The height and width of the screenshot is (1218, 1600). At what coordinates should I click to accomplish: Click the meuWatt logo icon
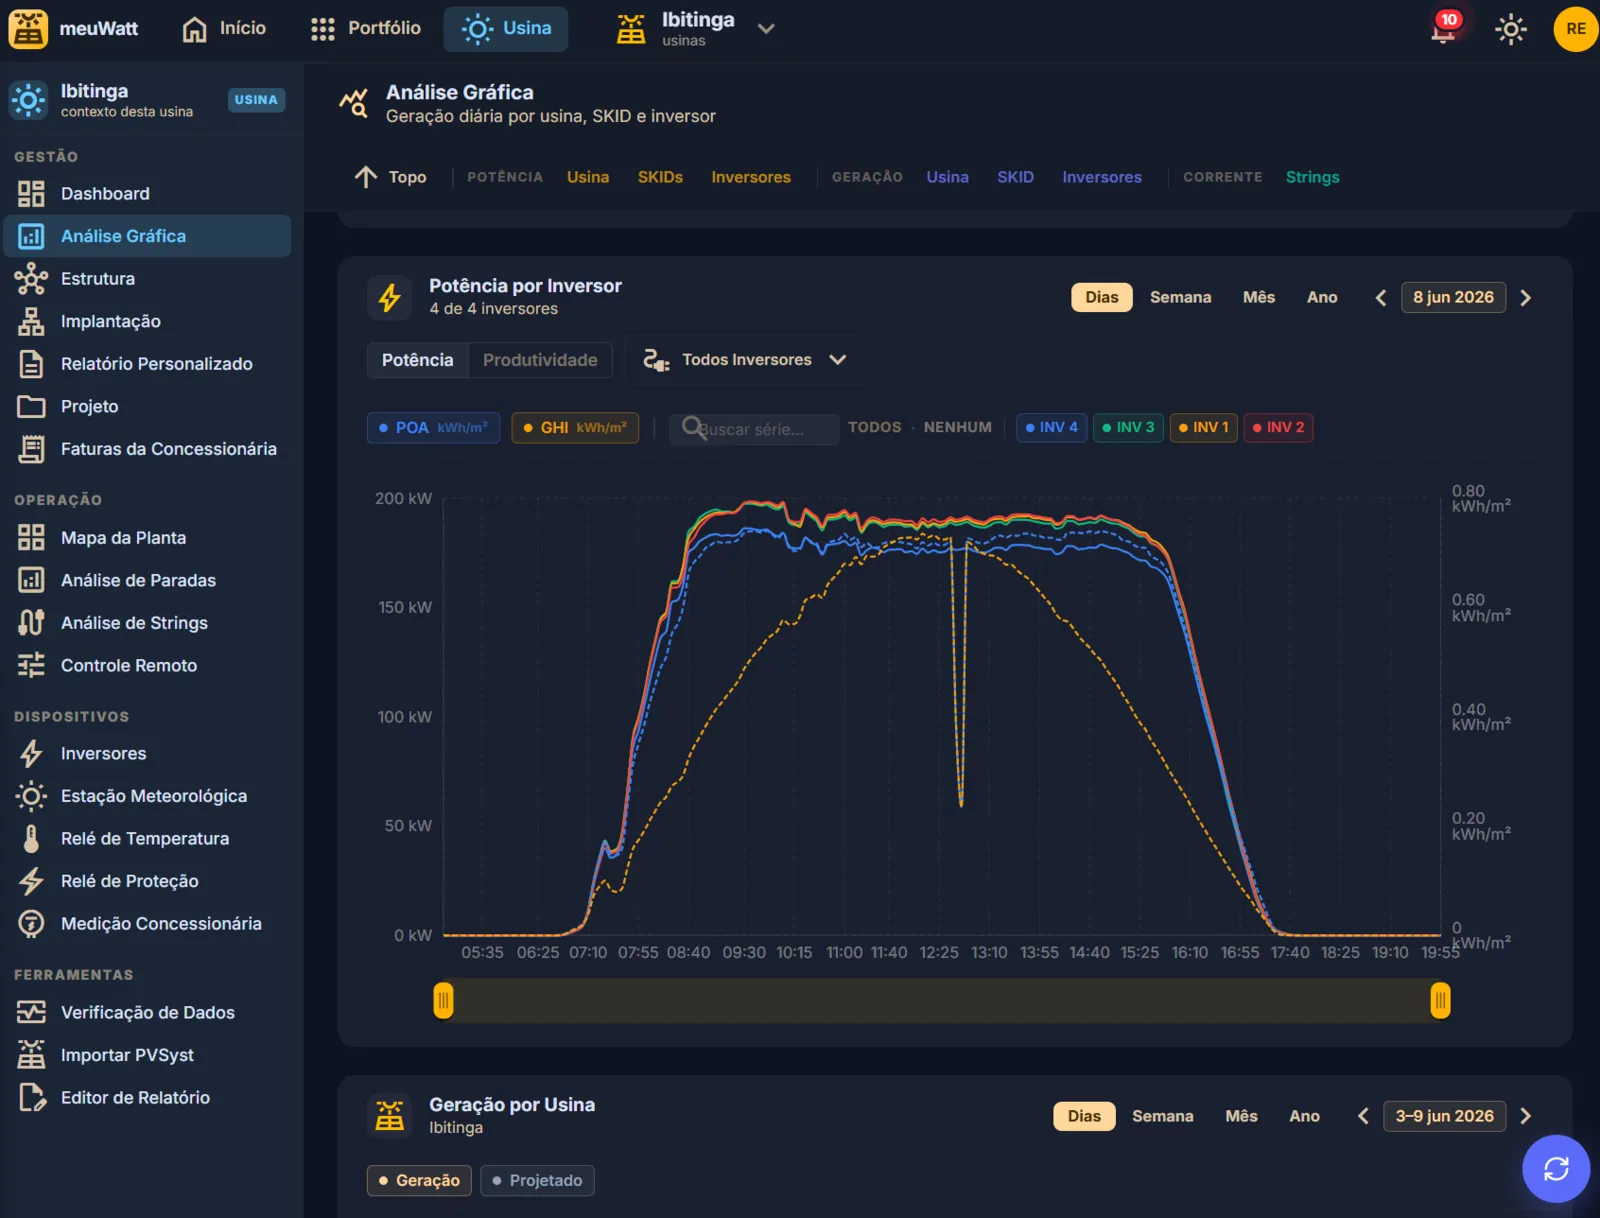pyautogui.click(x=28, y=29)
